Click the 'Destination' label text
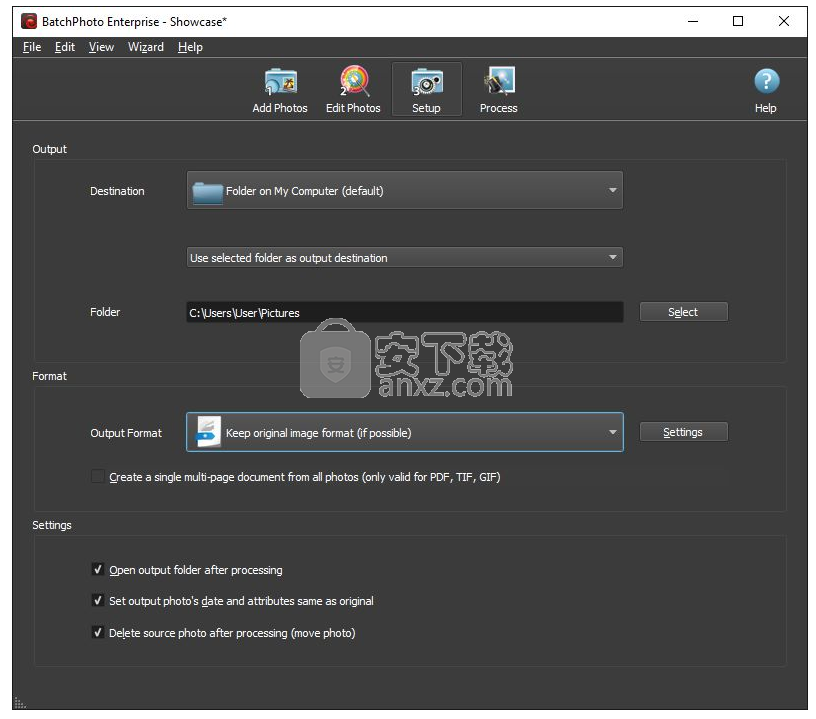Viewport: 816px width, 719px height. tap(117, 191)
